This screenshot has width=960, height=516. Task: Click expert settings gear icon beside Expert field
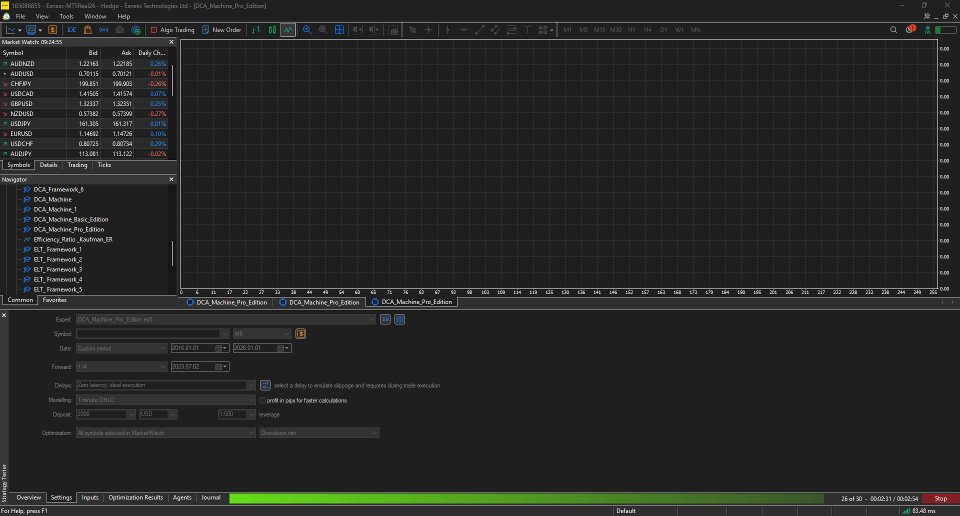click(400, 320)
